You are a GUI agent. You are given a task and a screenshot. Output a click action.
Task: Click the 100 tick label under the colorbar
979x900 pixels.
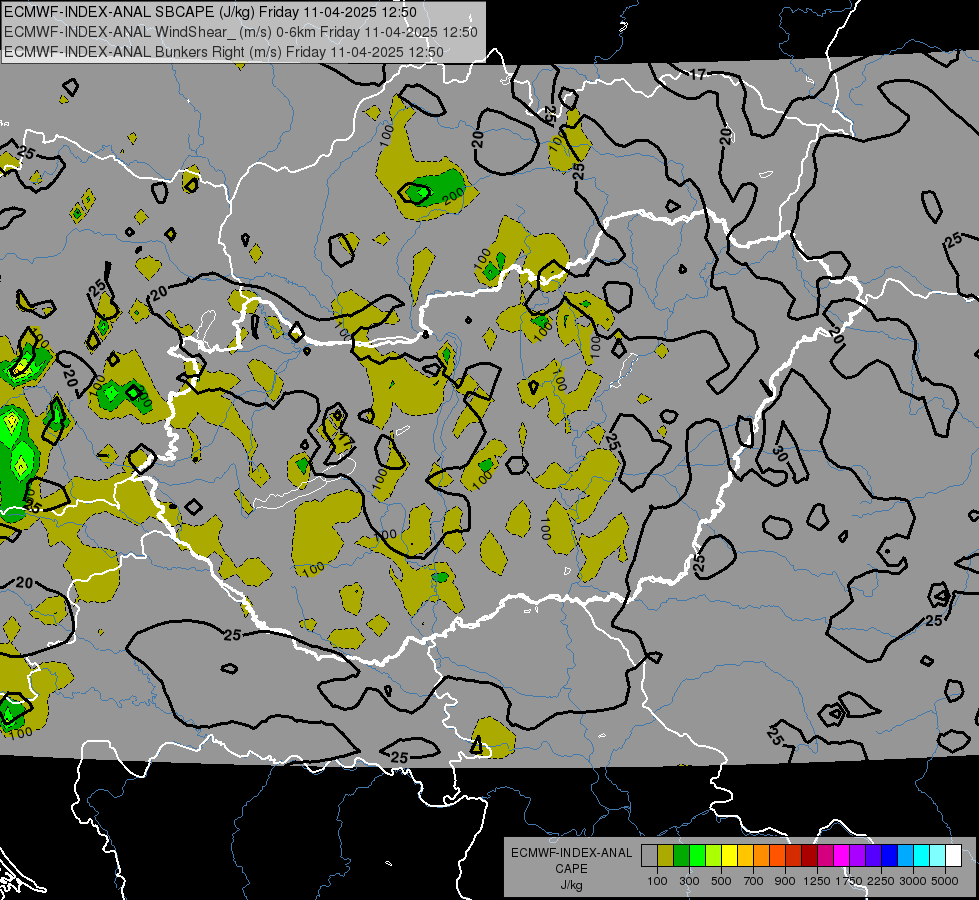click(657, 881)
